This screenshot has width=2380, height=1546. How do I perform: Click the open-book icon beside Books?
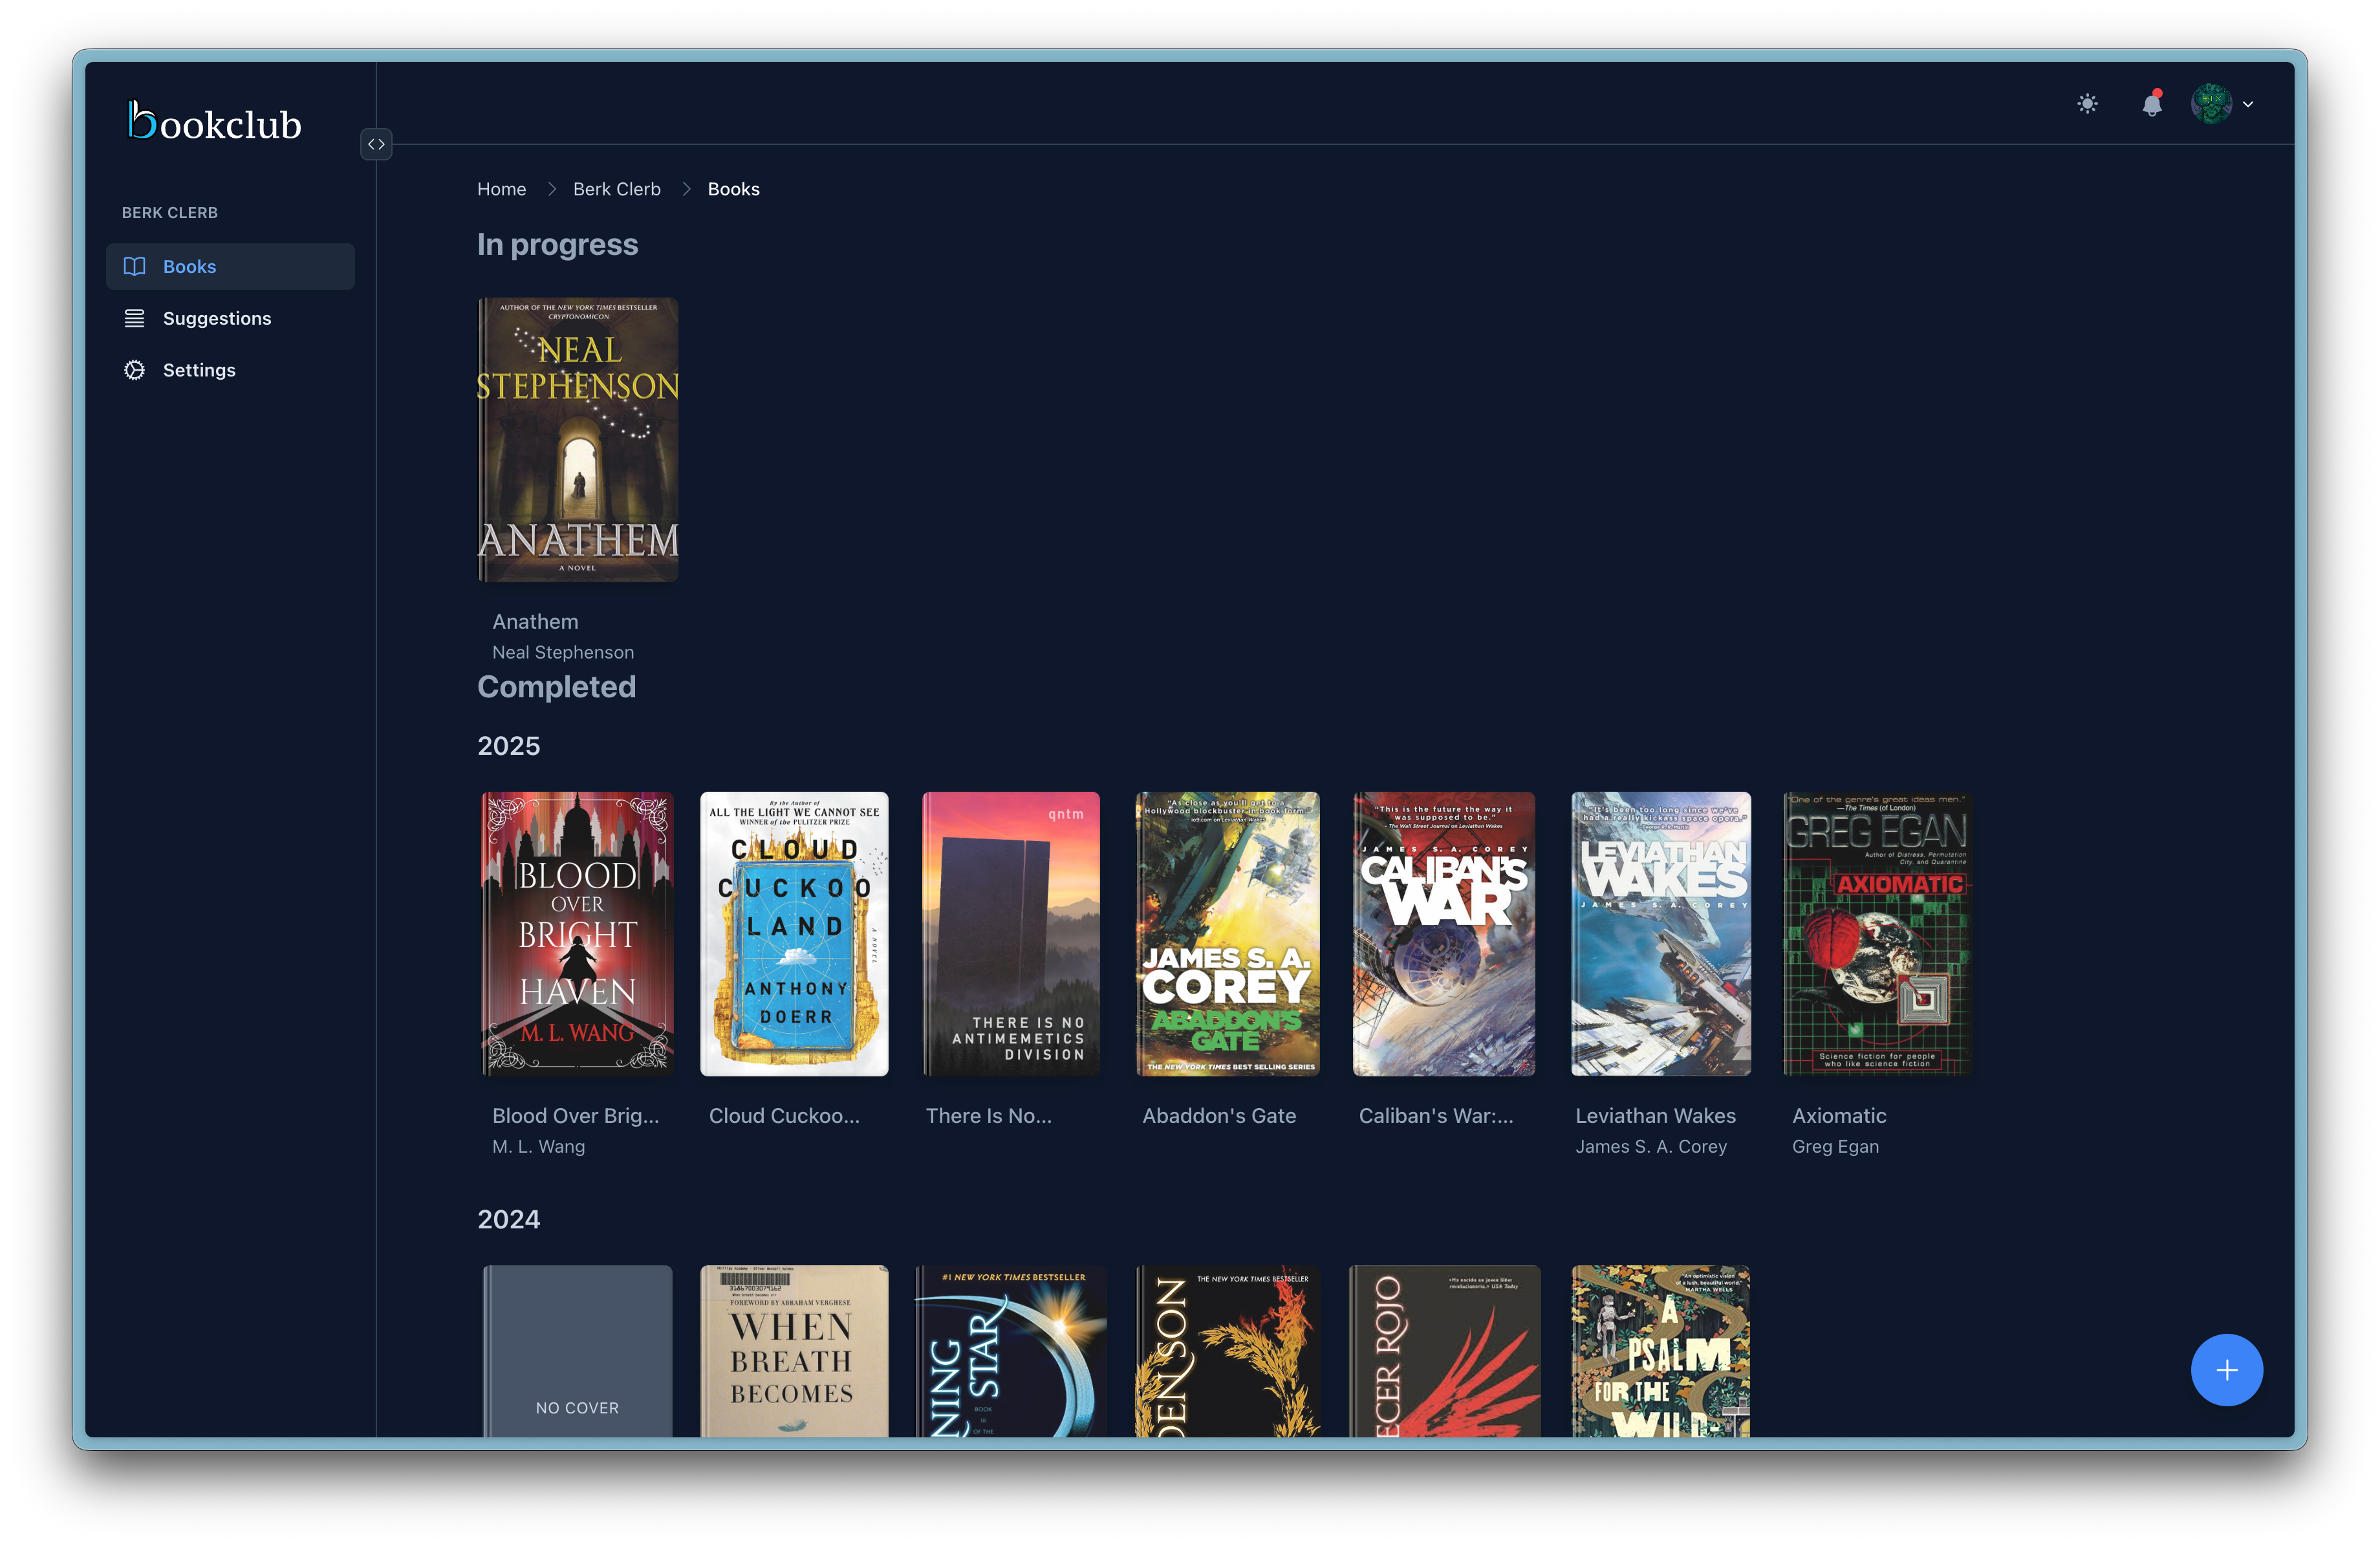click(134, 266)
